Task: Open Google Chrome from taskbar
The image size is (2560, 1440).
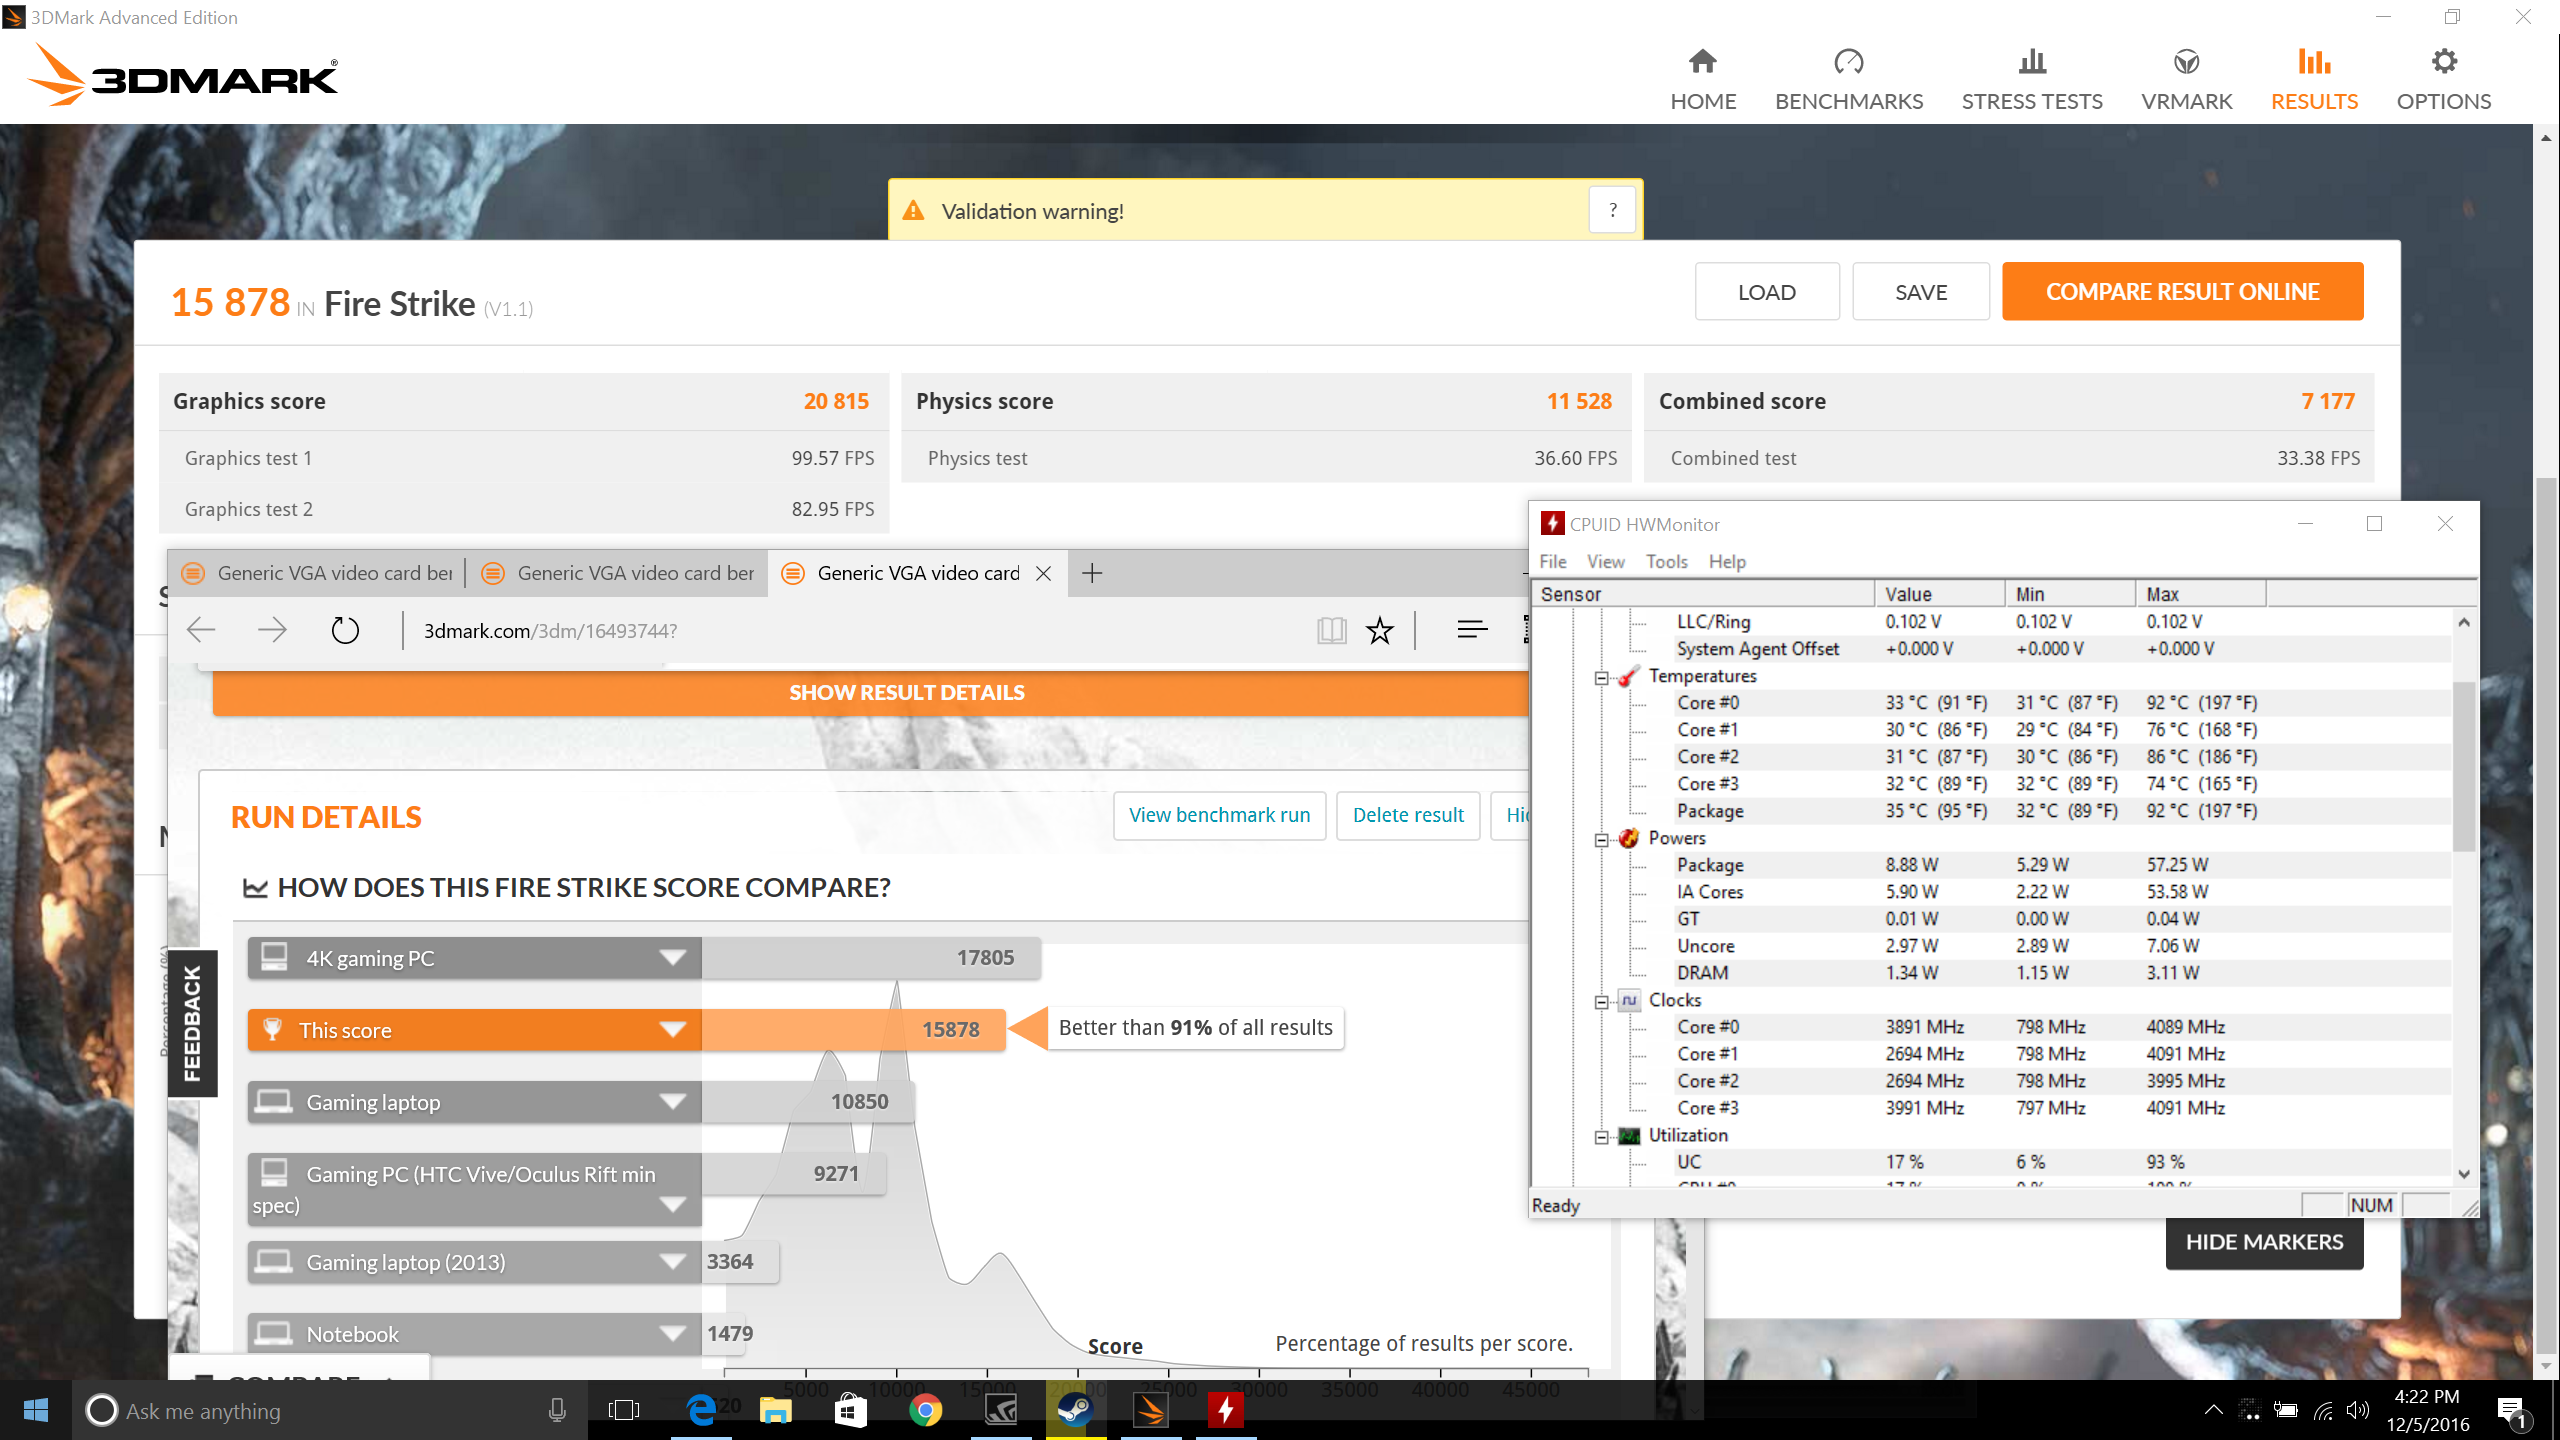Action: pos(925,1410)
